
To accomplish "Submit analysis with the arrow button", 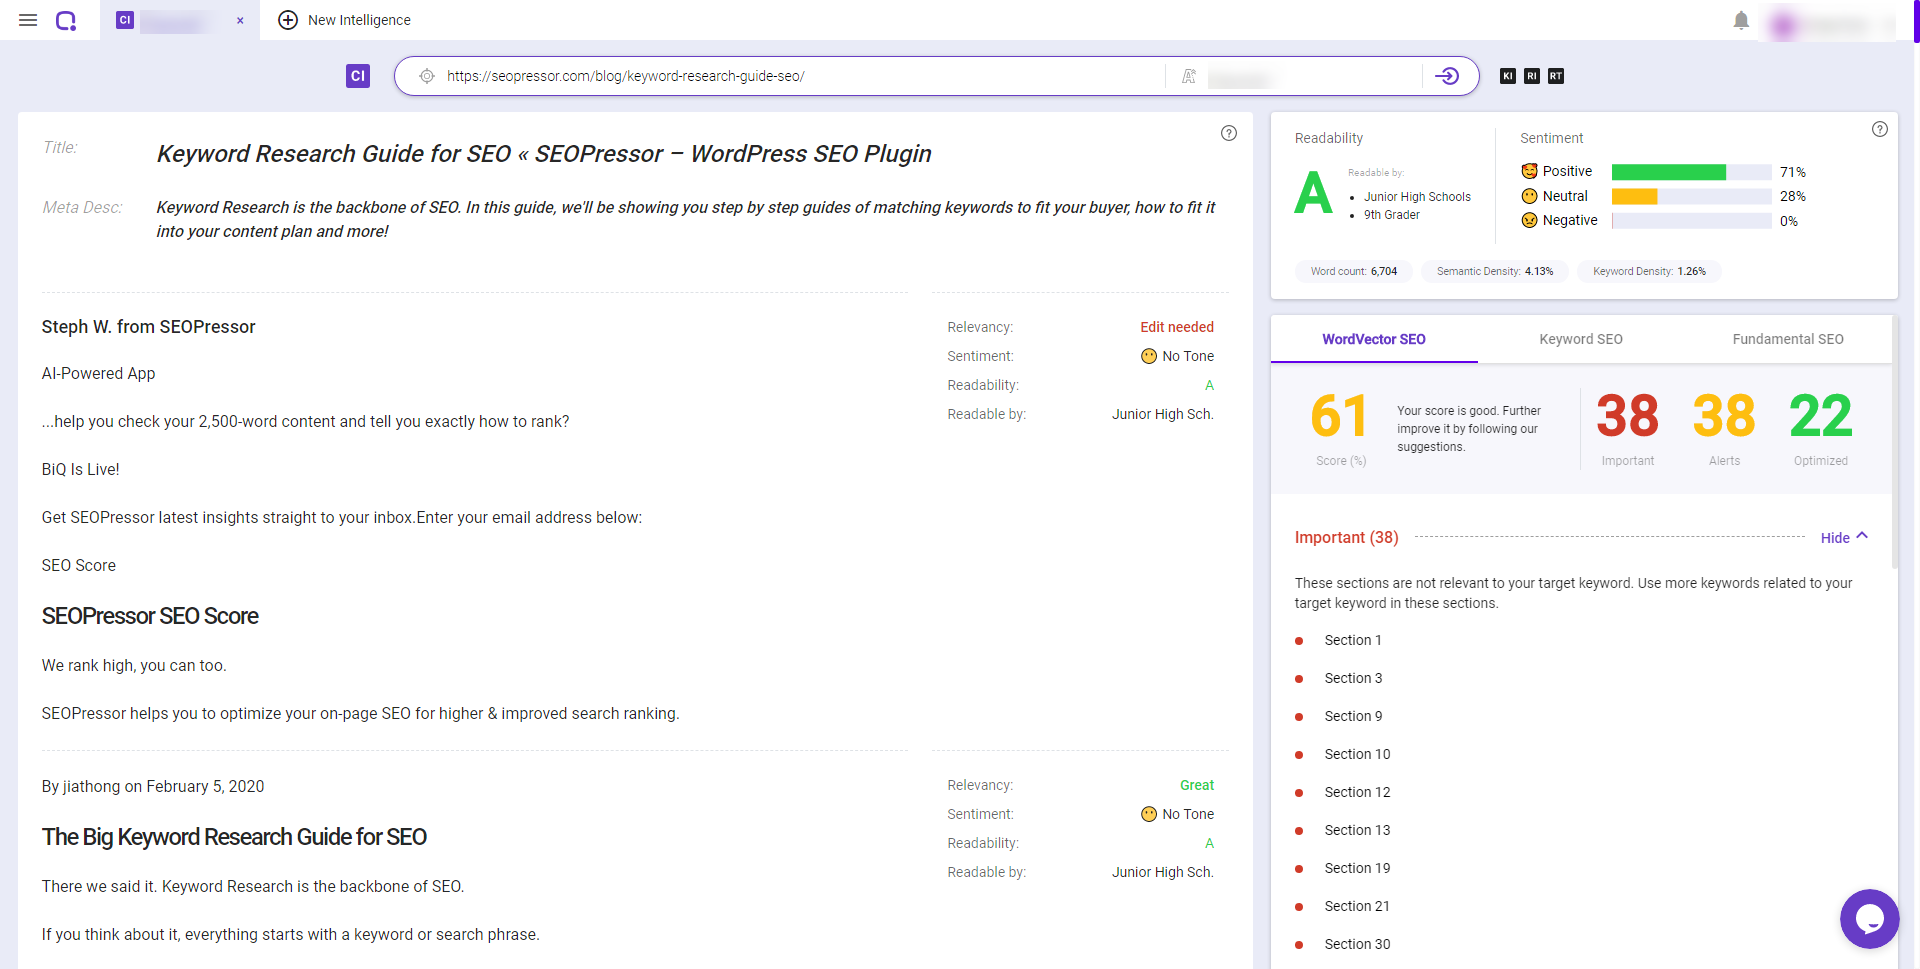I will point(1447,76).
